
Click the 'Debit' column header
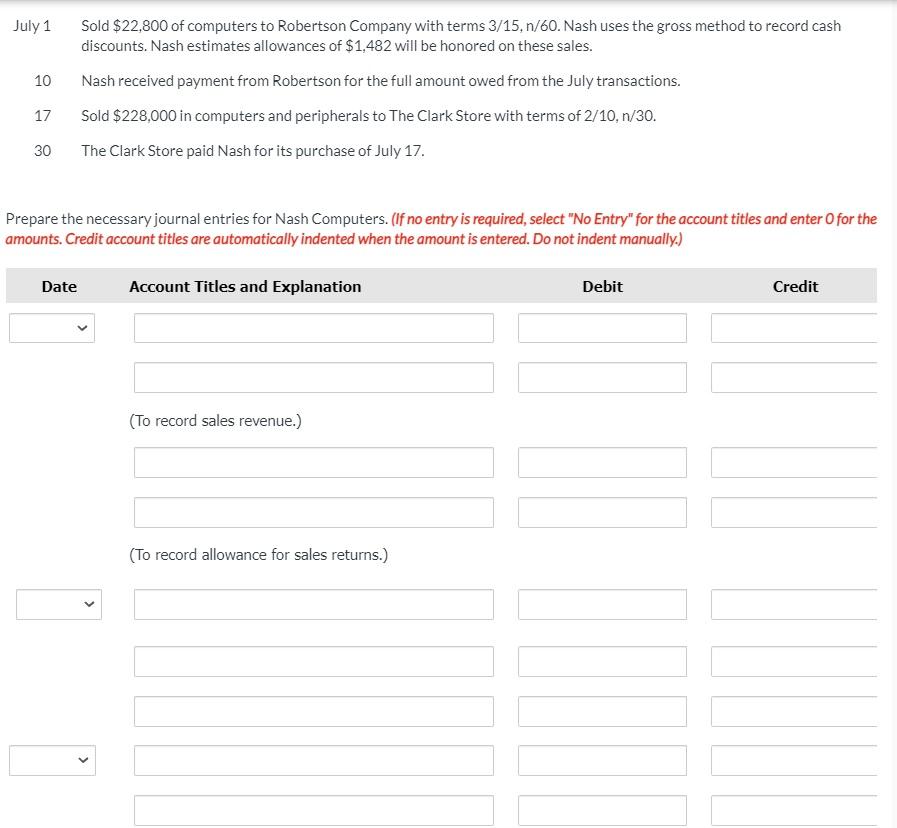click(602, 287)
